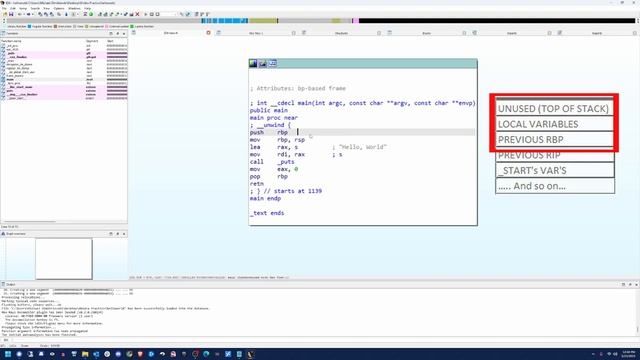Expand the jump forward history arrow
Viewport: 640px width, 360px height.
coord(33,14)
